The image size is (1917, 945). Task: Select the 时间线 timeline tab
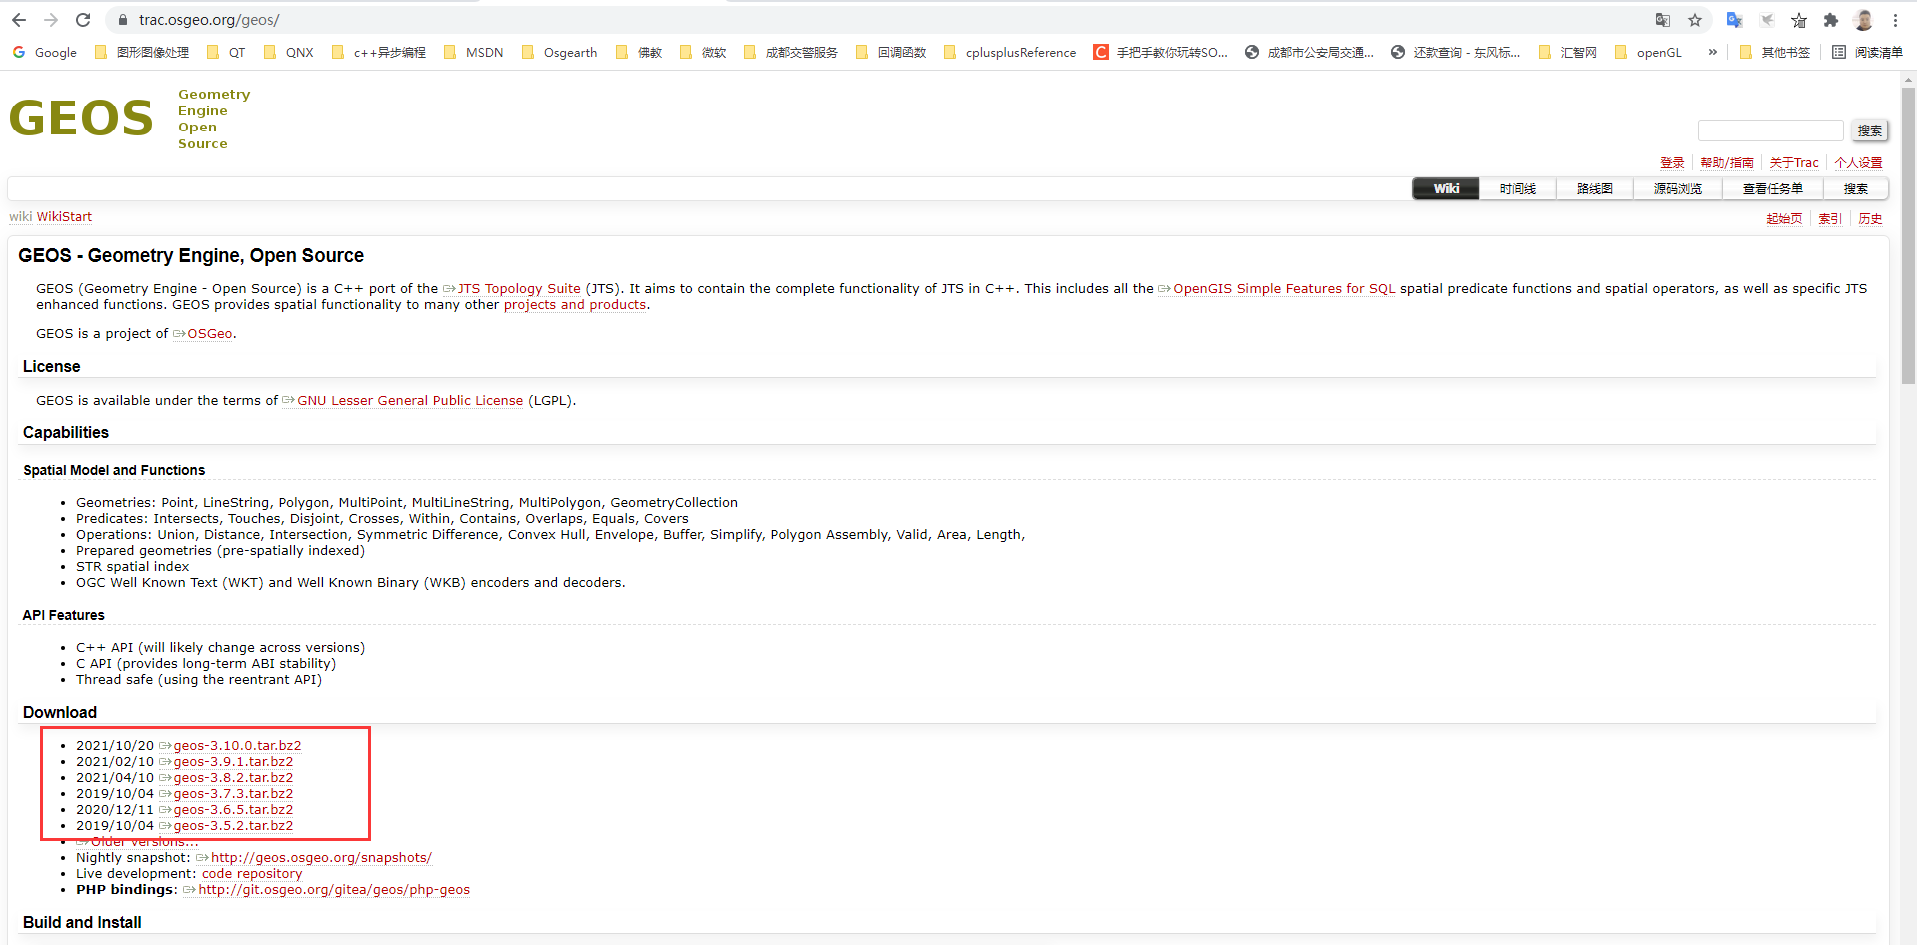(x=1517, y=189)
